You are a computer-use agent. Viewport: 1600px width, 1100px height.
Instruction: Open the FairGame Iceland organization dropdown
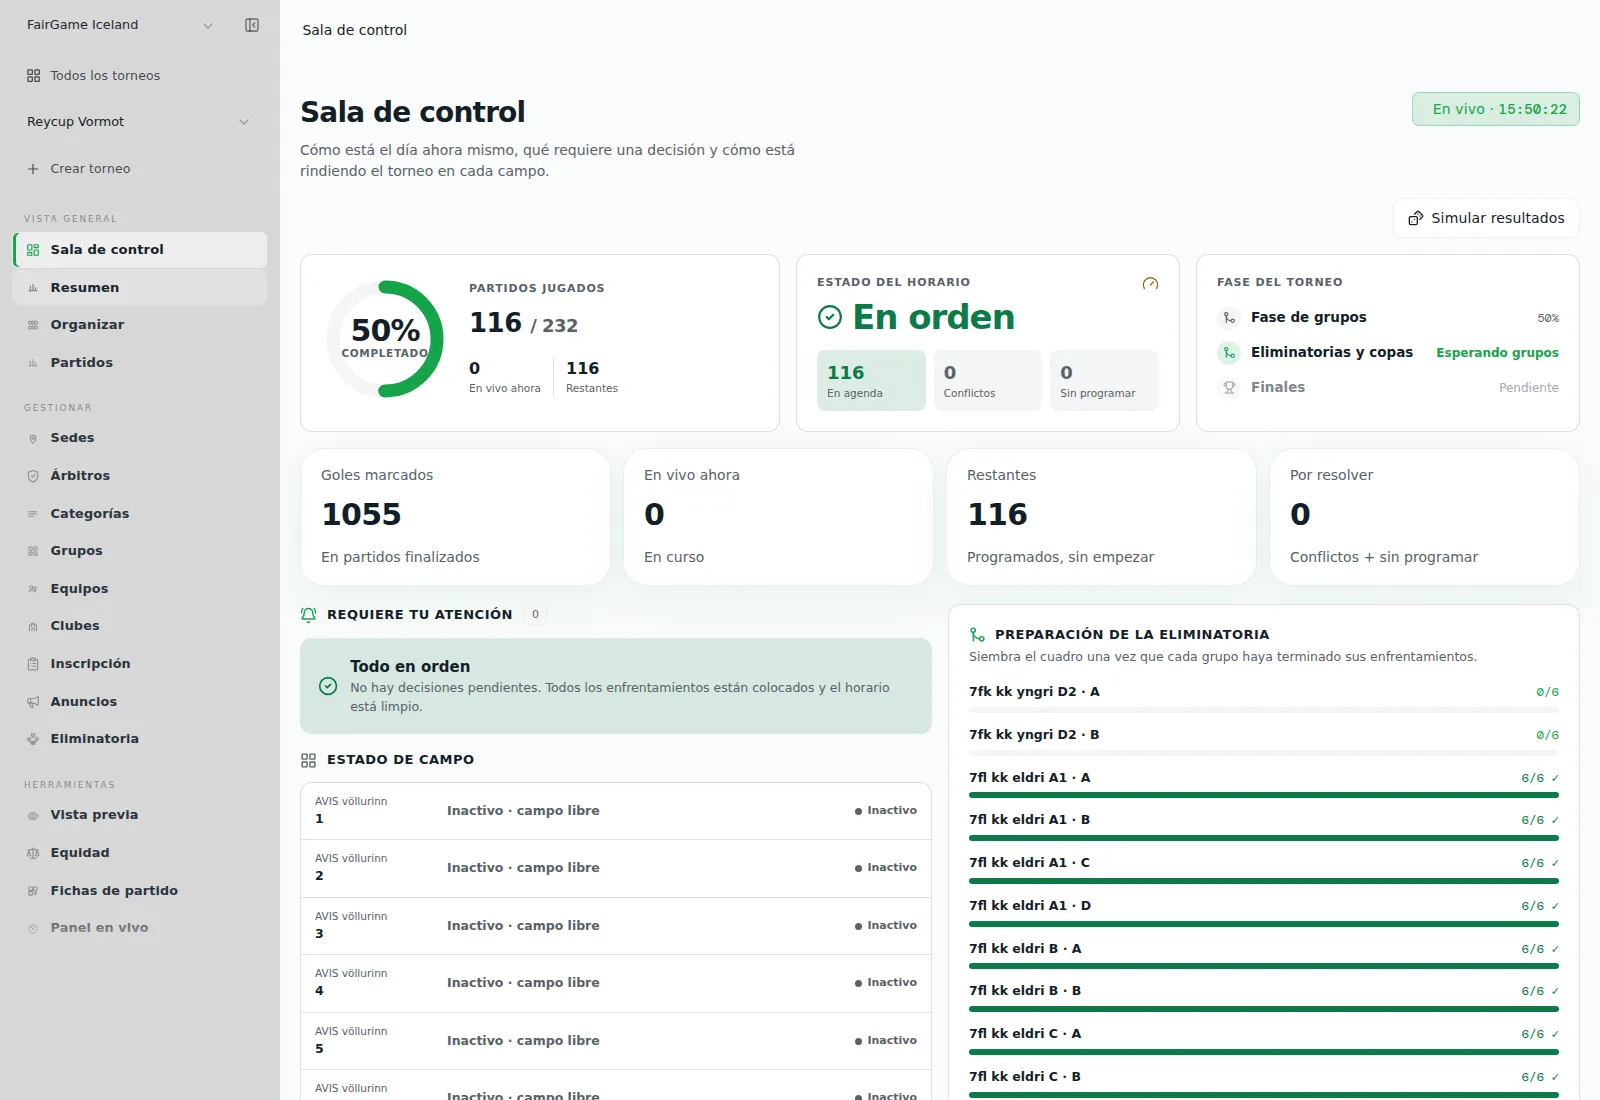click(120, 25)
